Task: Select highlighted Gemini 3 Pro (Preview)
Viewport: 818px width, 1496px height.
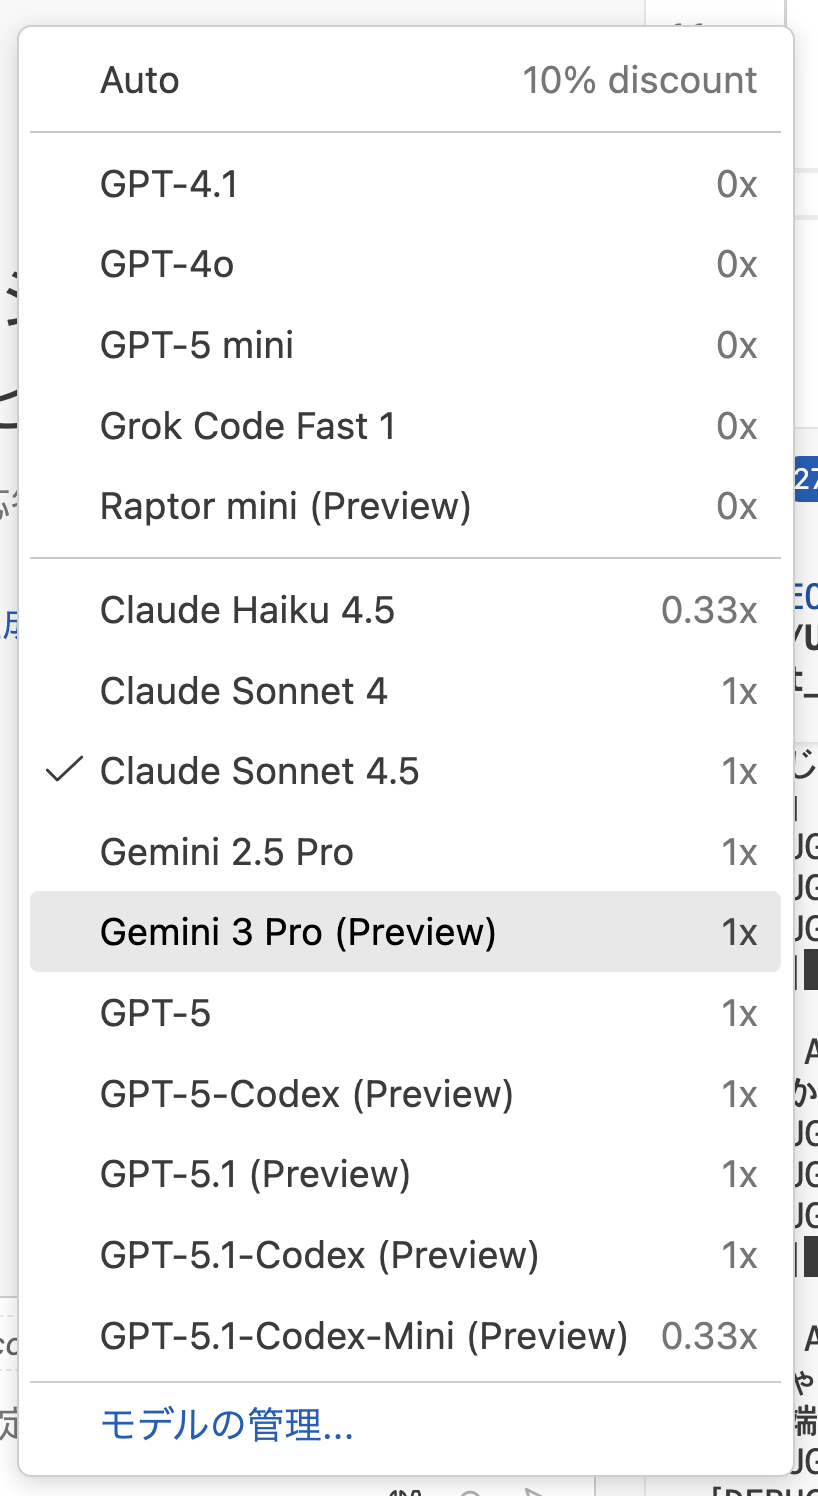Action: coord(298,933)
